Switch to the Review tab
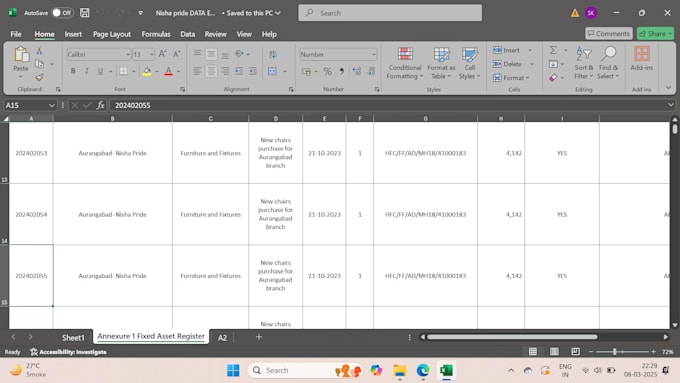The width and height of the screenshot is (680, 383). (216, 34)
